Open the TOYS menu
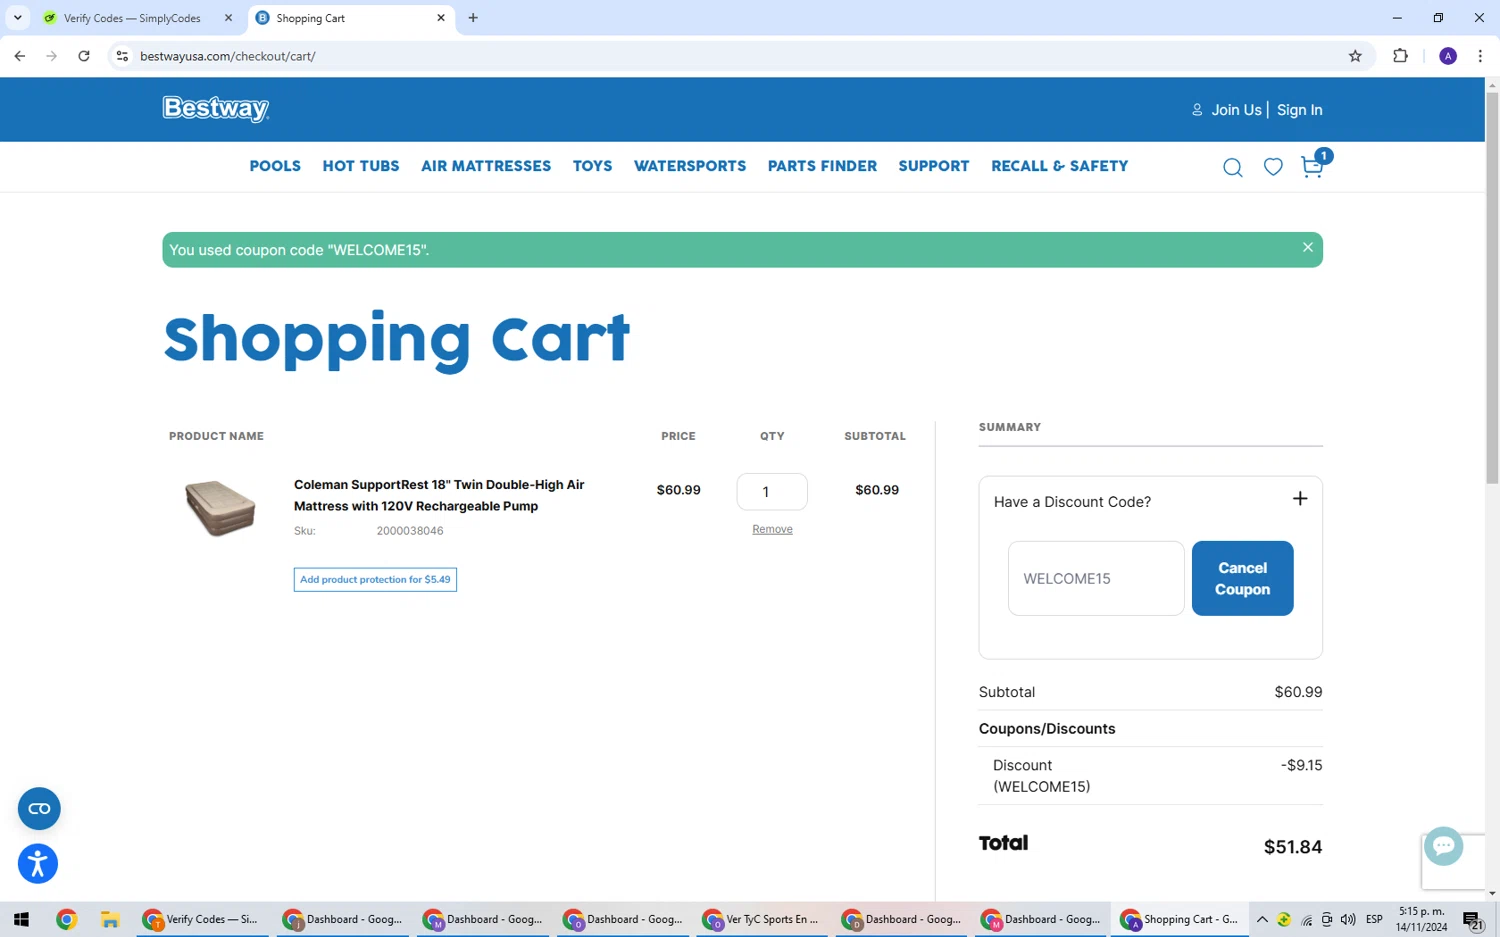Viewport: 1500px width, 937px height. [x=592, y=166]
